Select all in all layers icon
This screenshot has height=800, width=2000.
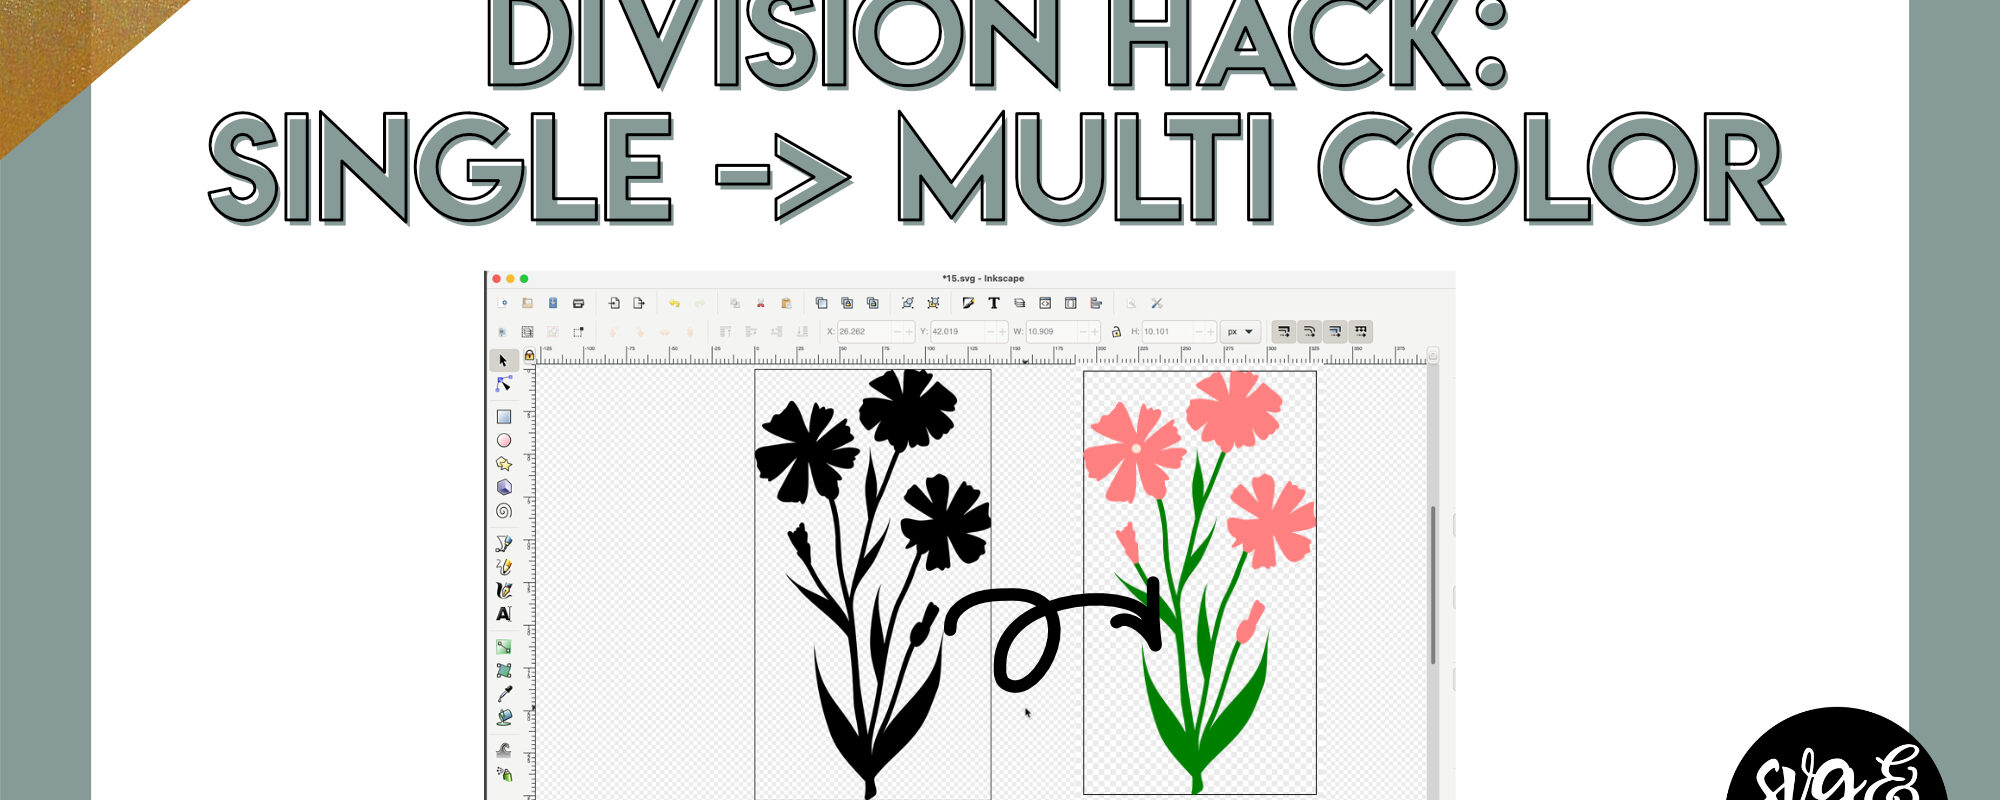click(x=527, y=332)
